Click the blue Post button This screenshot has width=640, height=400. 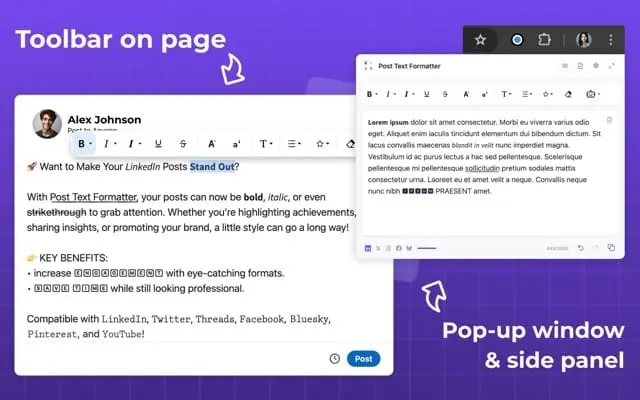pos(363,359)
